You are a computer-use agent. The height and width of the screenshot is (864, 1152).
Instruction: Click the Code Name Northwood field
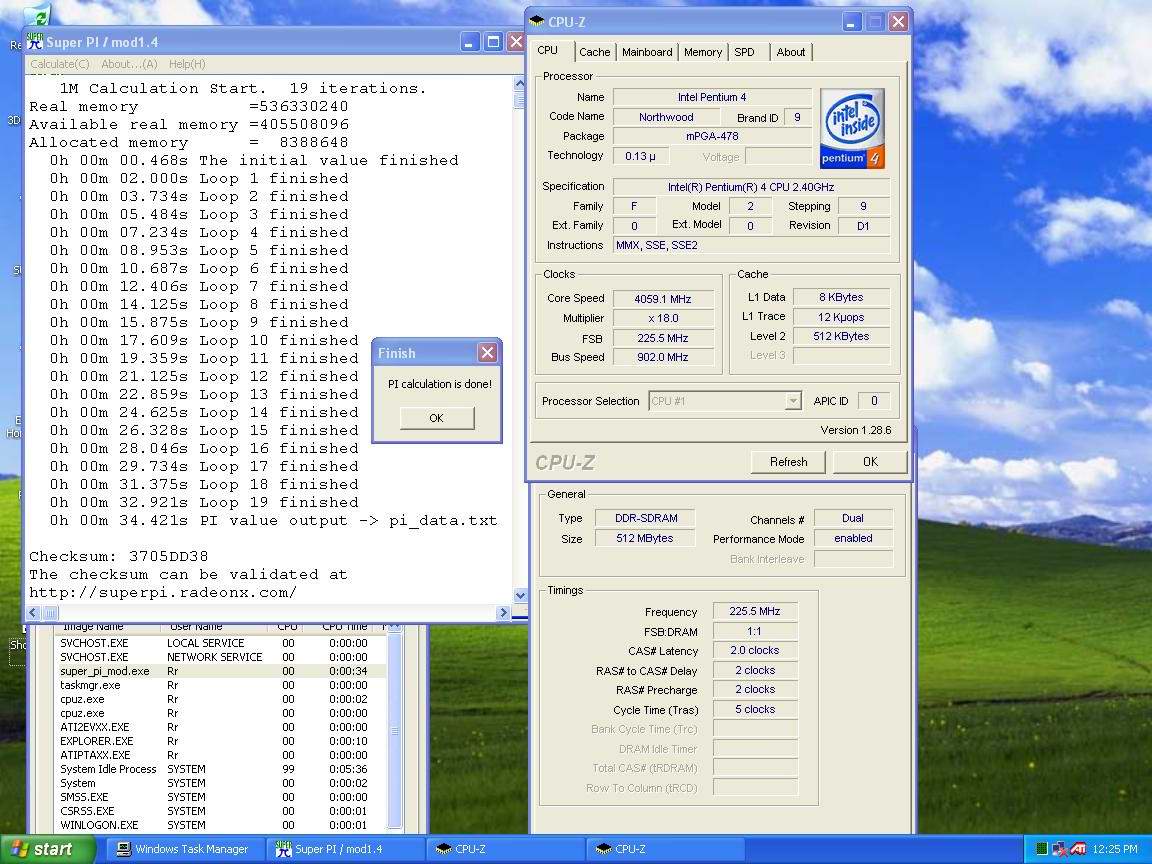tap(666, 117)
